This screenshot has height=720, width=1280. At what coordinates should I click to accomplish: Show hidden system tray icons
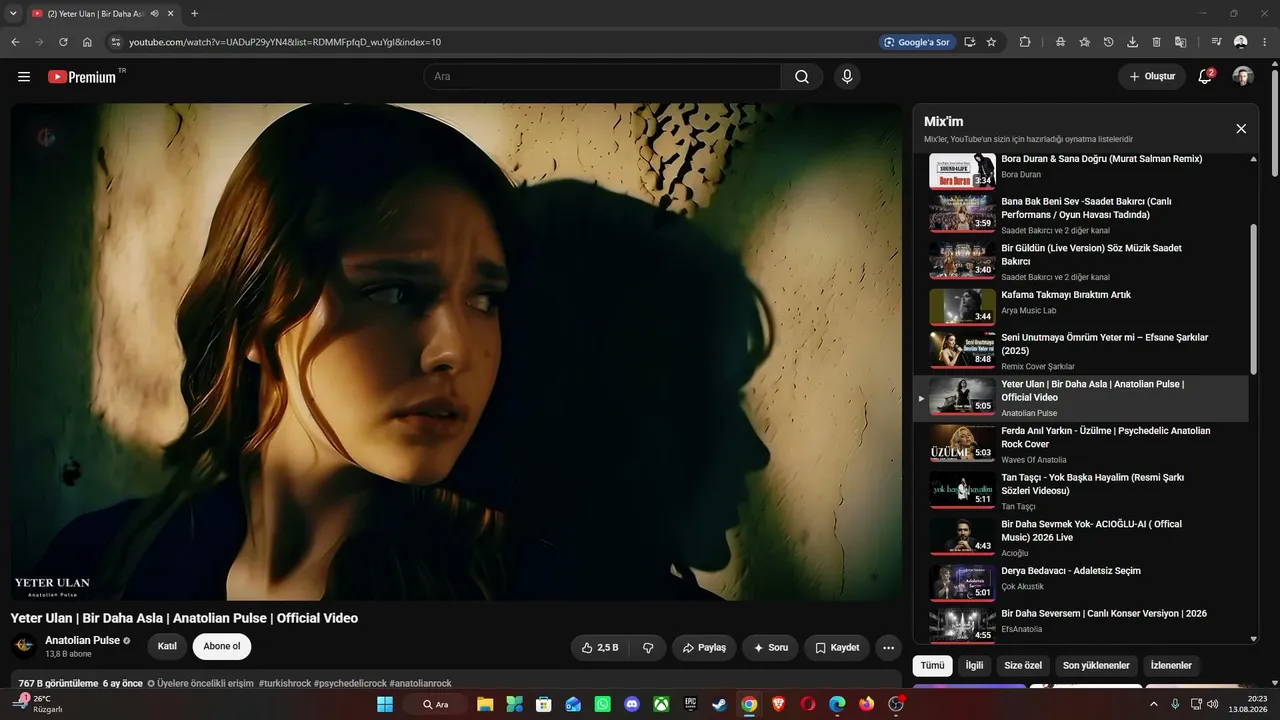(x=1153, y=704)
